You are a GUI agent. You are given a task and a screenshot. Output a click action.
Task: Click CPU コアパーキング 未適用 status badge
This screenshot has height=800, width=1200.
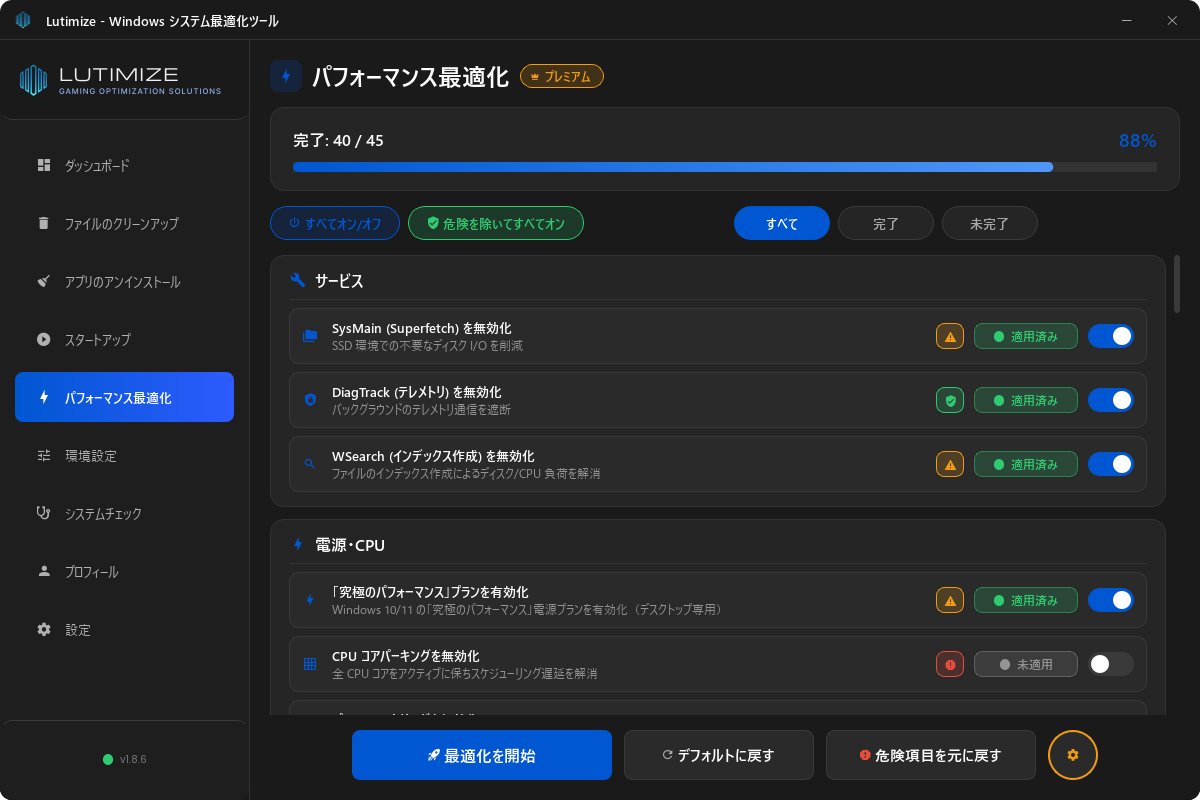tap(1026, 664)
